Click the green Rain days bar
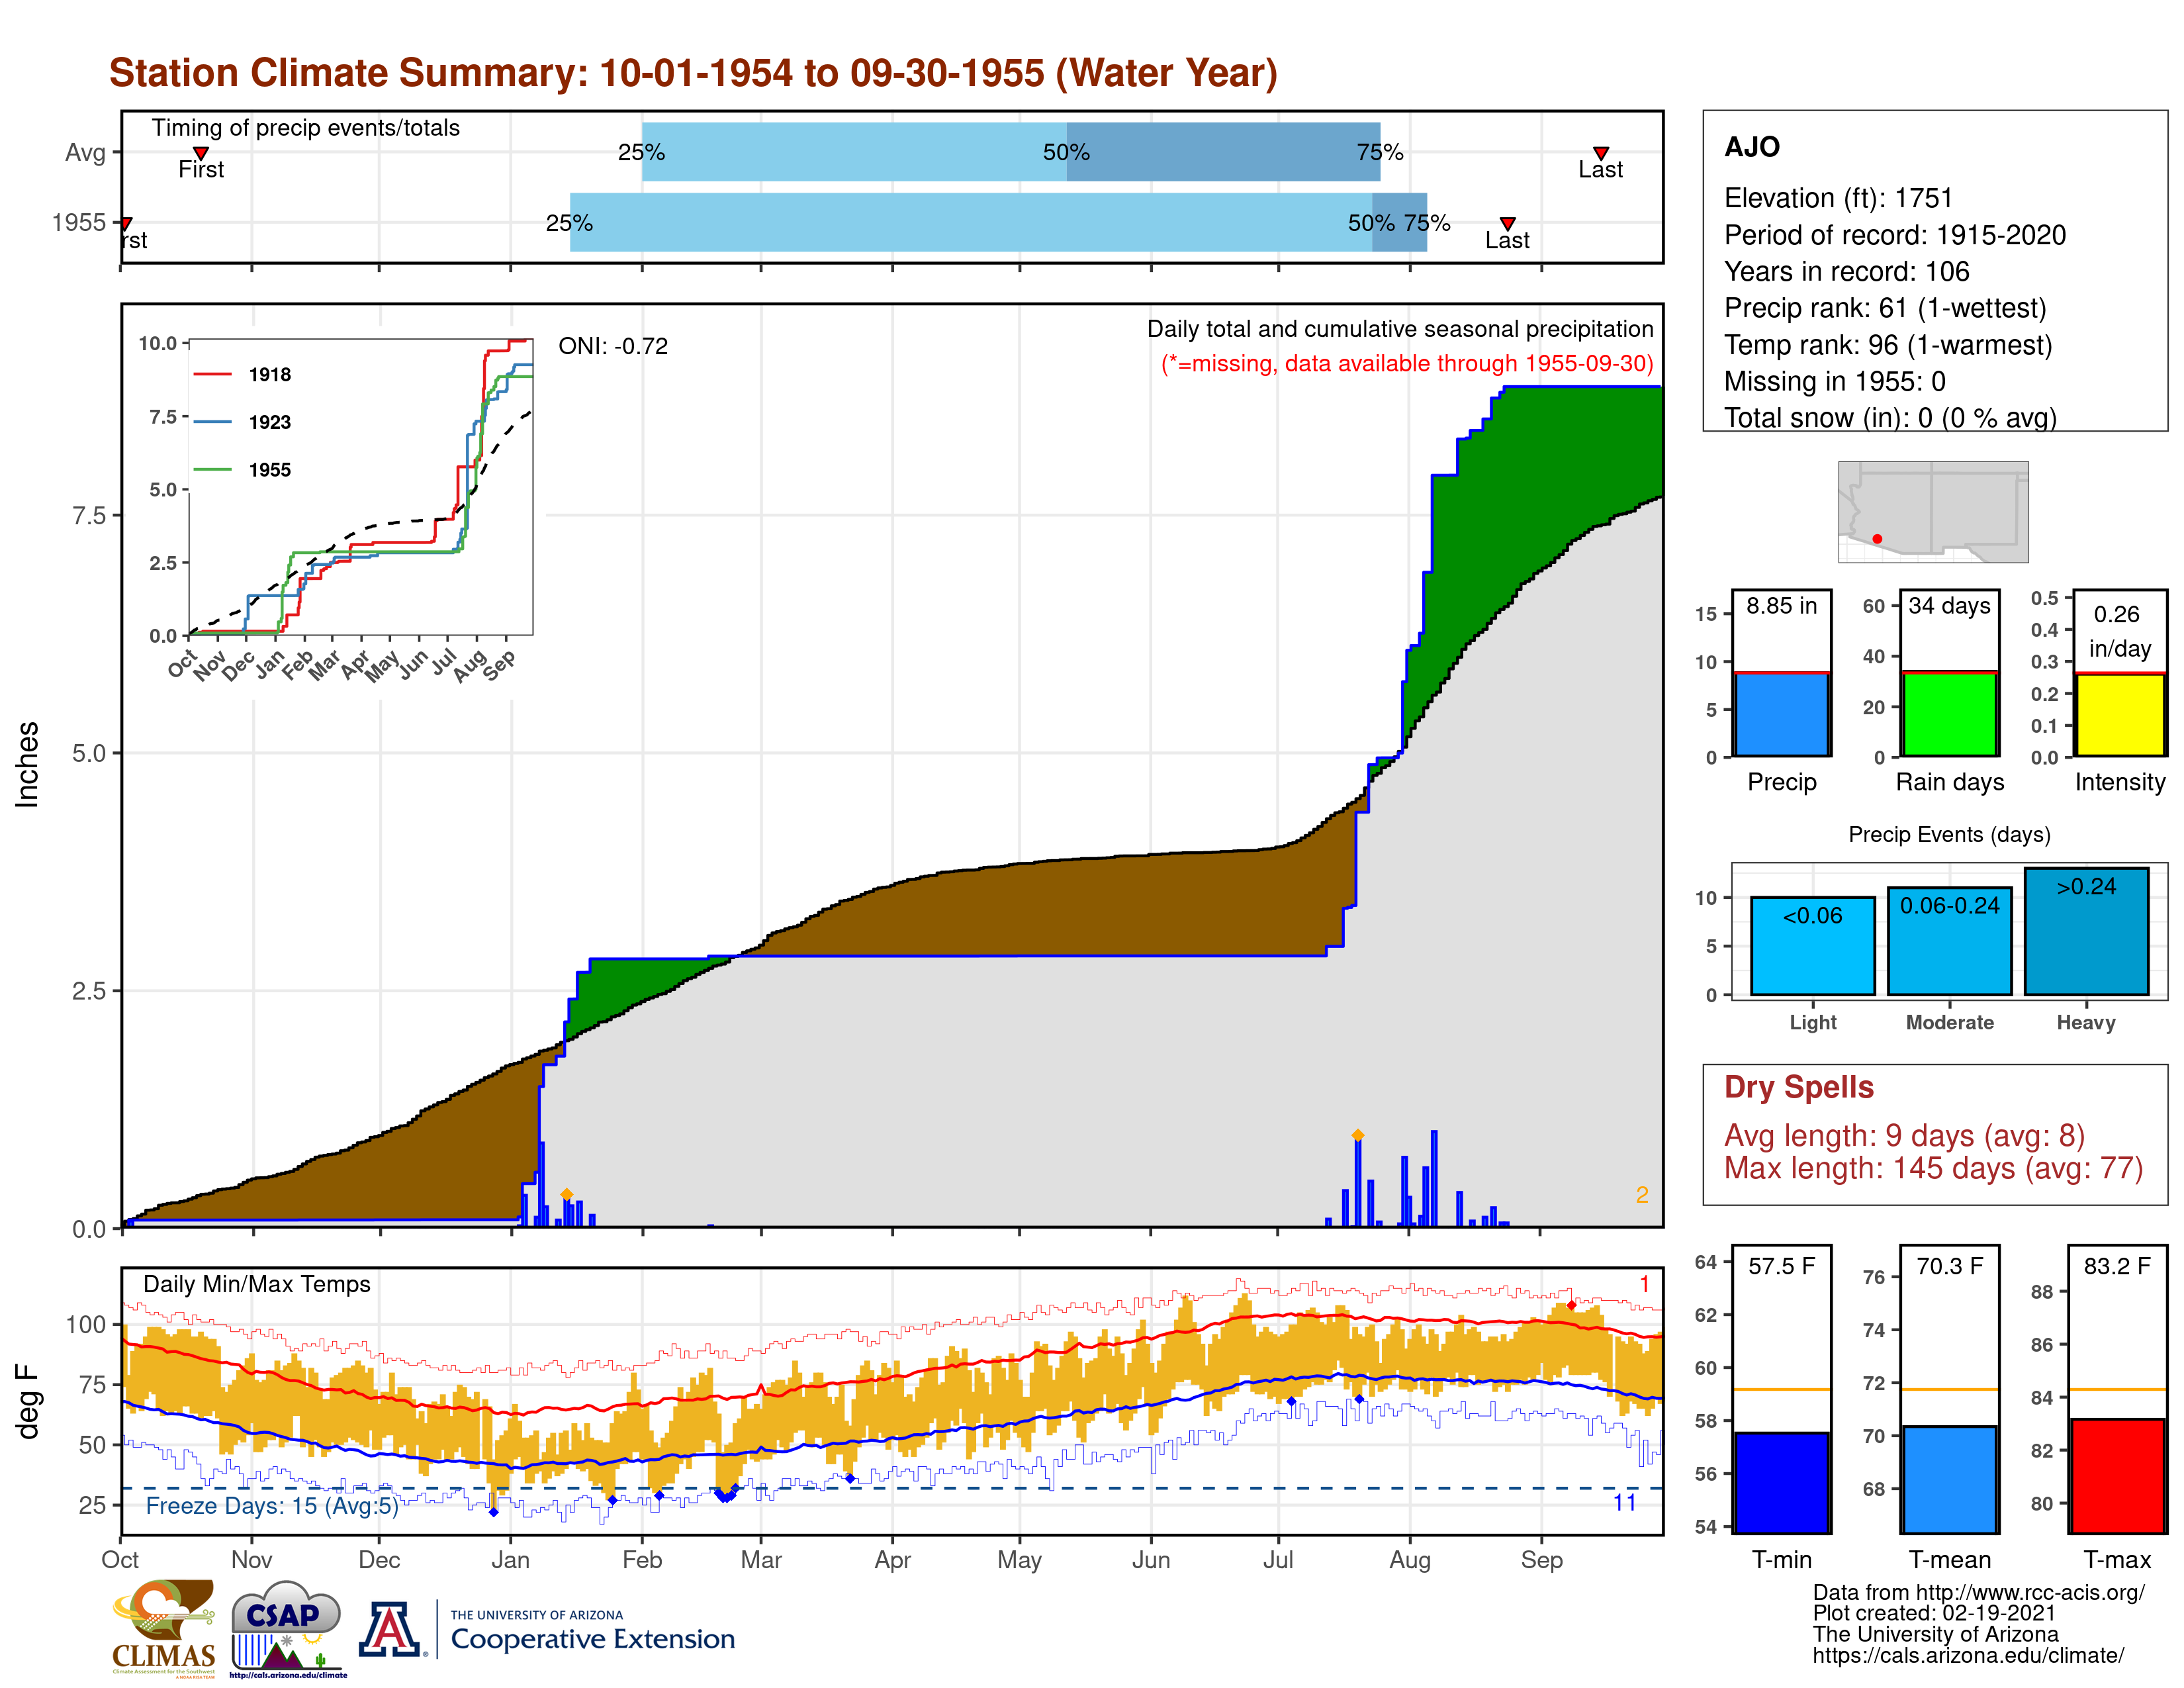The image size is (2184, 1688). click(1950, 714)
